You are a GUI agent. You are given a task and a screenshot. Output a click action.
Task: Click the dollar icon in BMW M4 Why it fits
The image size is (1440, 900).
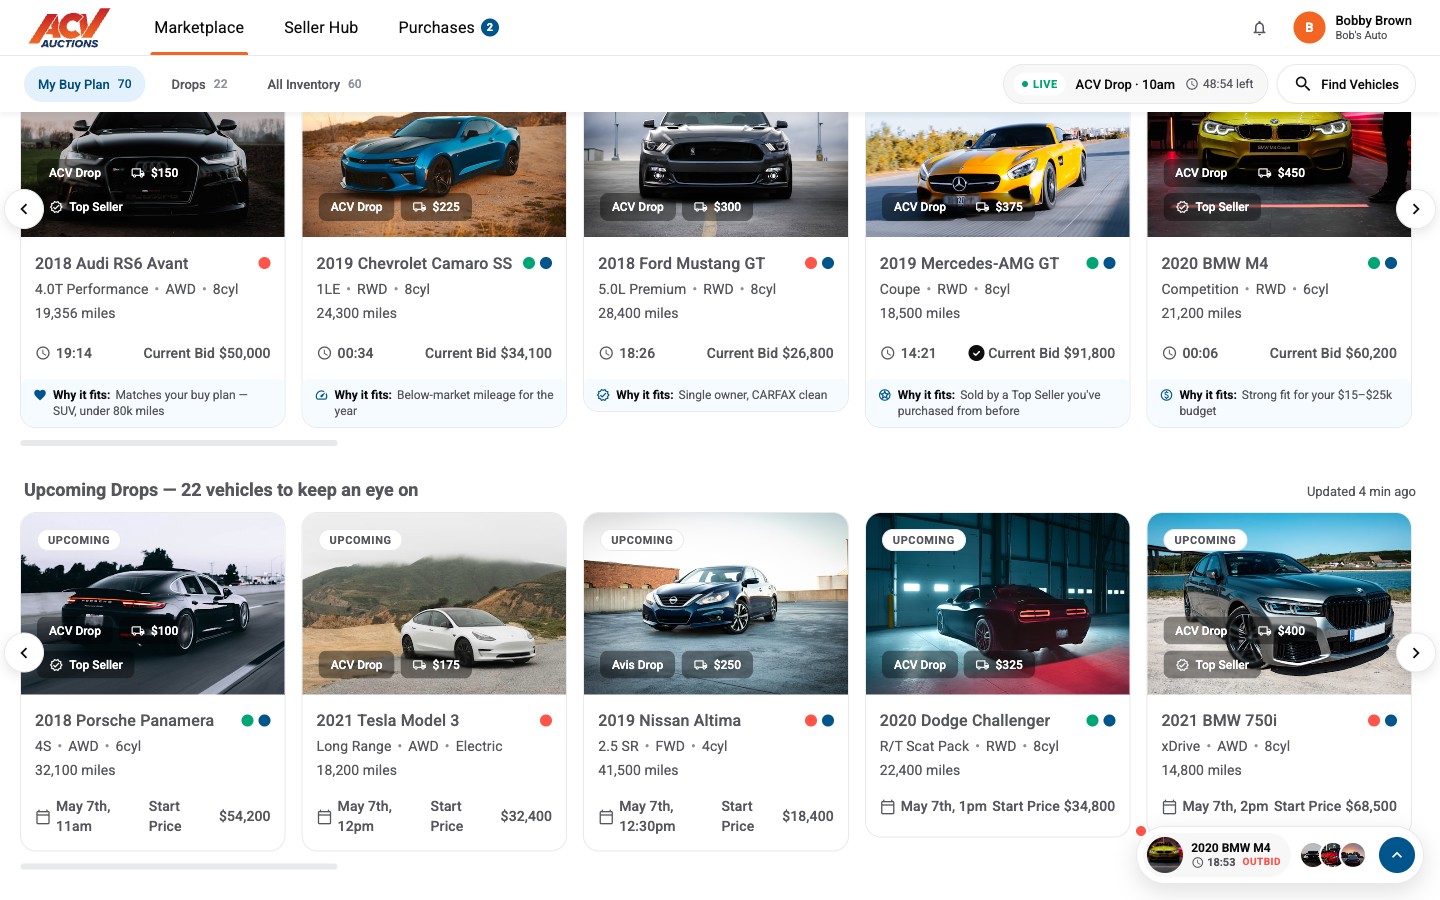click(1166, 395)
